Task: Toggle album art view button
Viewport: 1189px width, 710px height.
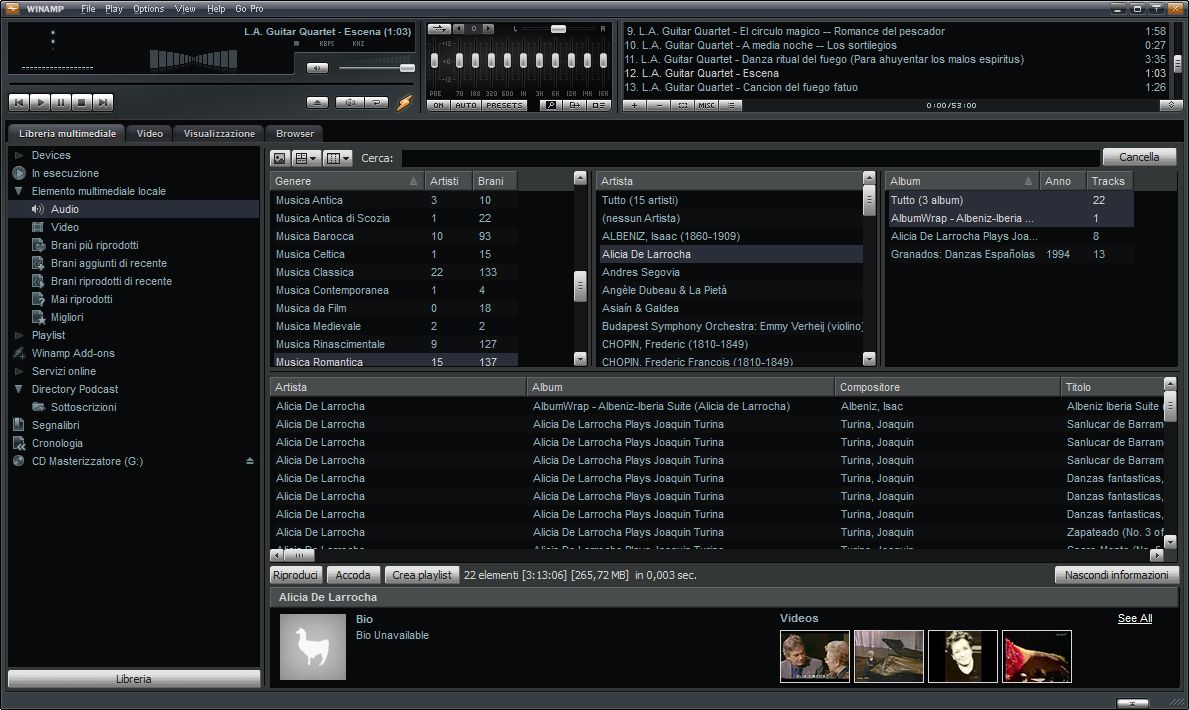Action: click(x=280, y=158)
